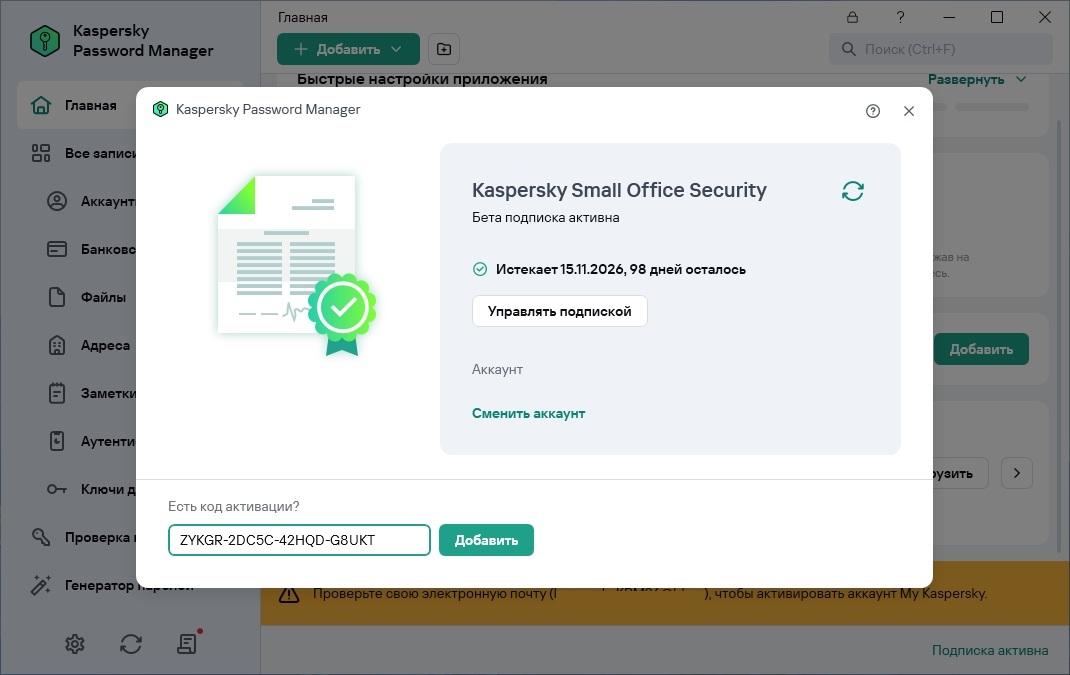Image resolution: width=1070 pixels, height=675 pixels.
Task: Click the green check icon beside the expiry date
Action: 480,269
